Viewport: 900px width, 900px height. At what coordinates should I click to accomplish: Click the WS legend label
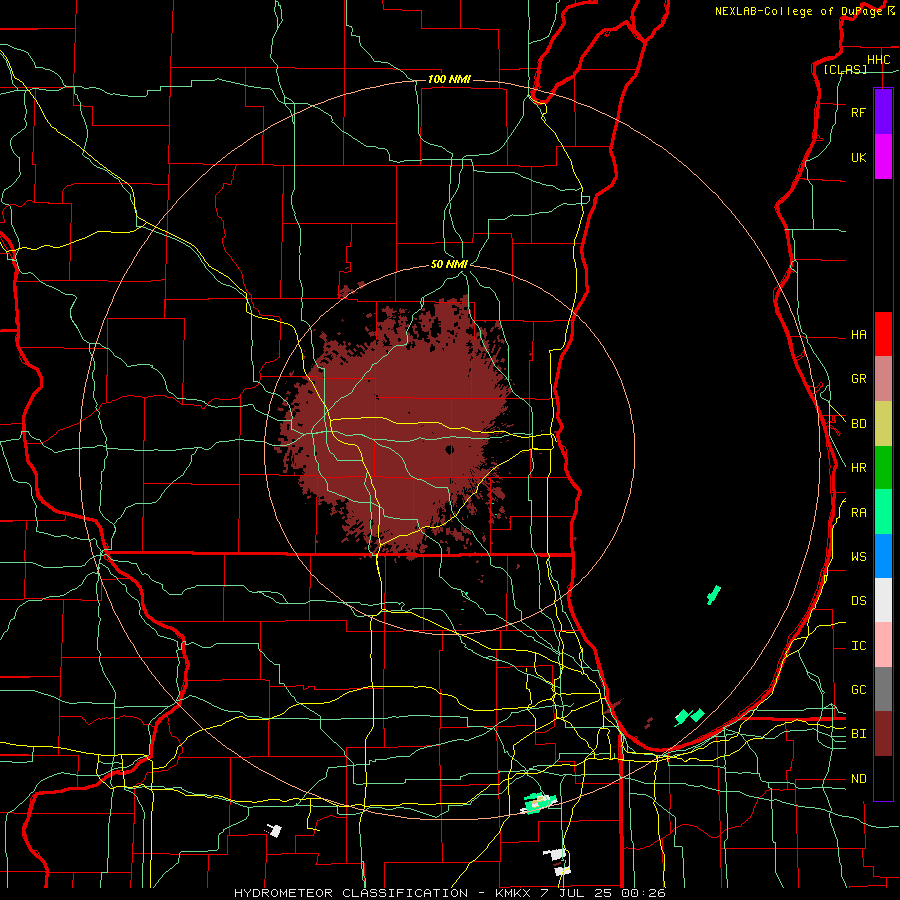[858, 557]
